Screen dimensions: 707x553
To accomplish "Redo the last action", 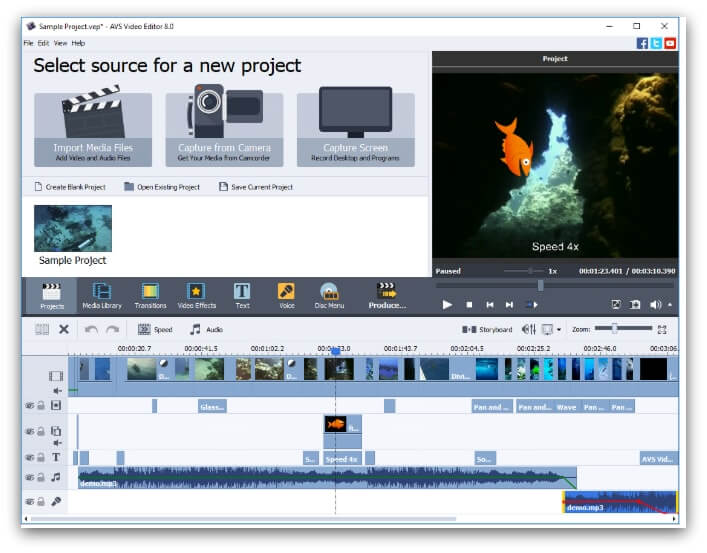I will [112, 330].
